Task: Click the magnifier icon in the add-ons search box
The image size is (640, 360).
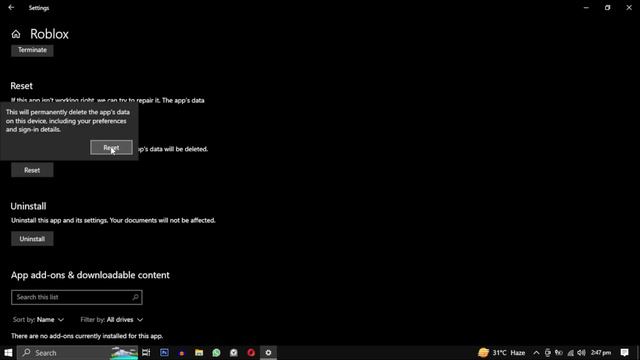Action: point(135,297)
